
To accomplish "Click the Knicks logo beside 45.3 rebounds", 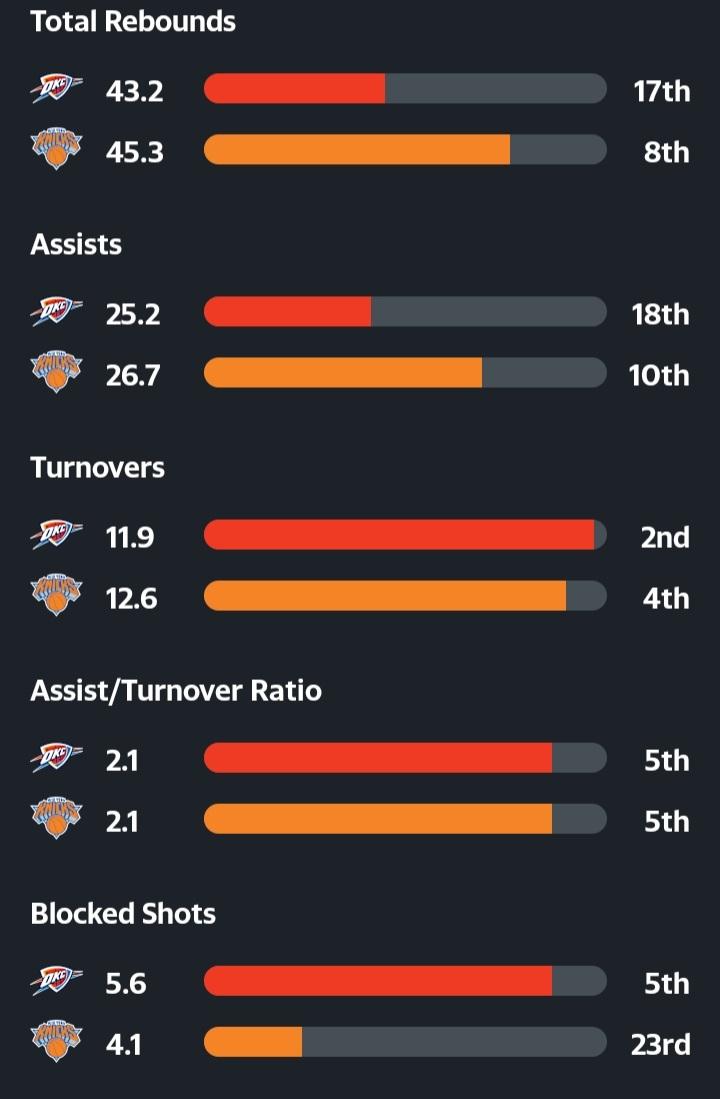I will point(56,151).
